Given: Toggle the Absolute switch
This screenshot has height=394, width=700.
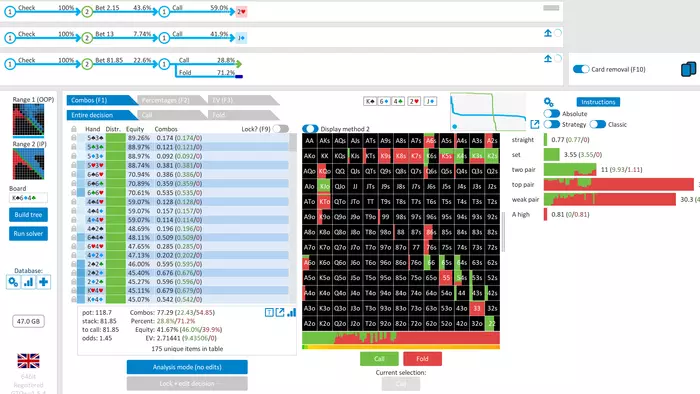Looking at the screenshot, I should [552, 114].
